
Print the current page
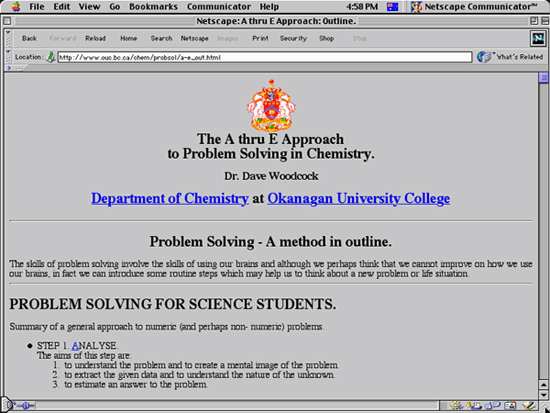[260, 38]
